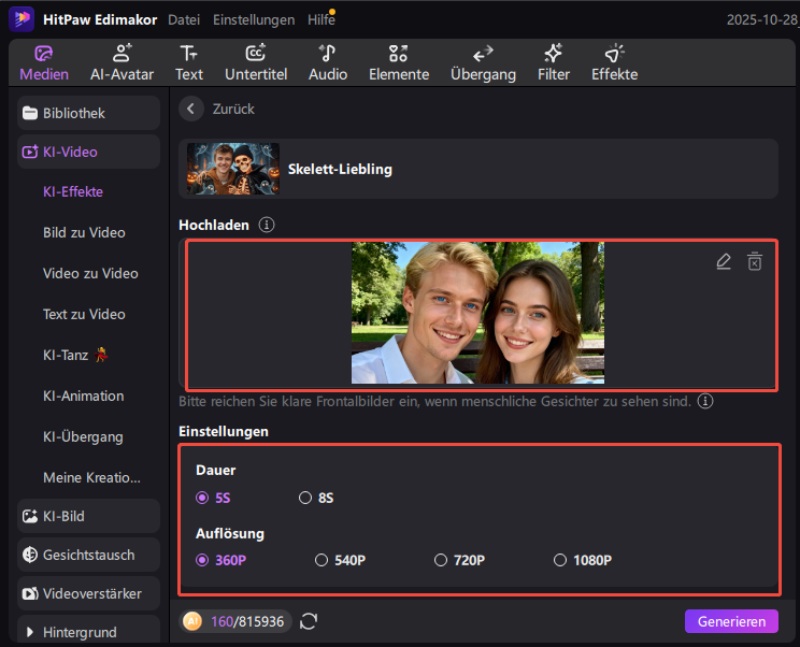Open the Einstellungen menu
This screenshot has height=647, width=800.
pyautogui.click(x=254, y=20)
